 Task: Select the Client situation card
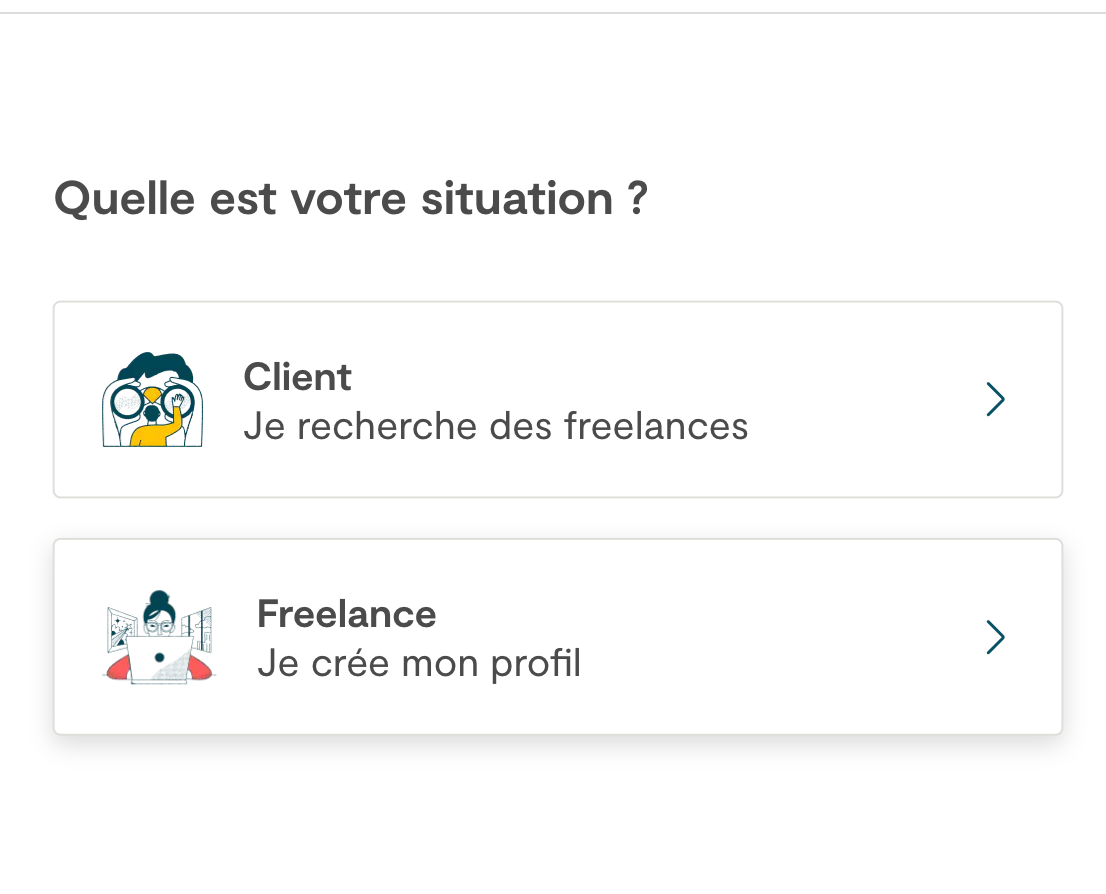pos(557,400)
